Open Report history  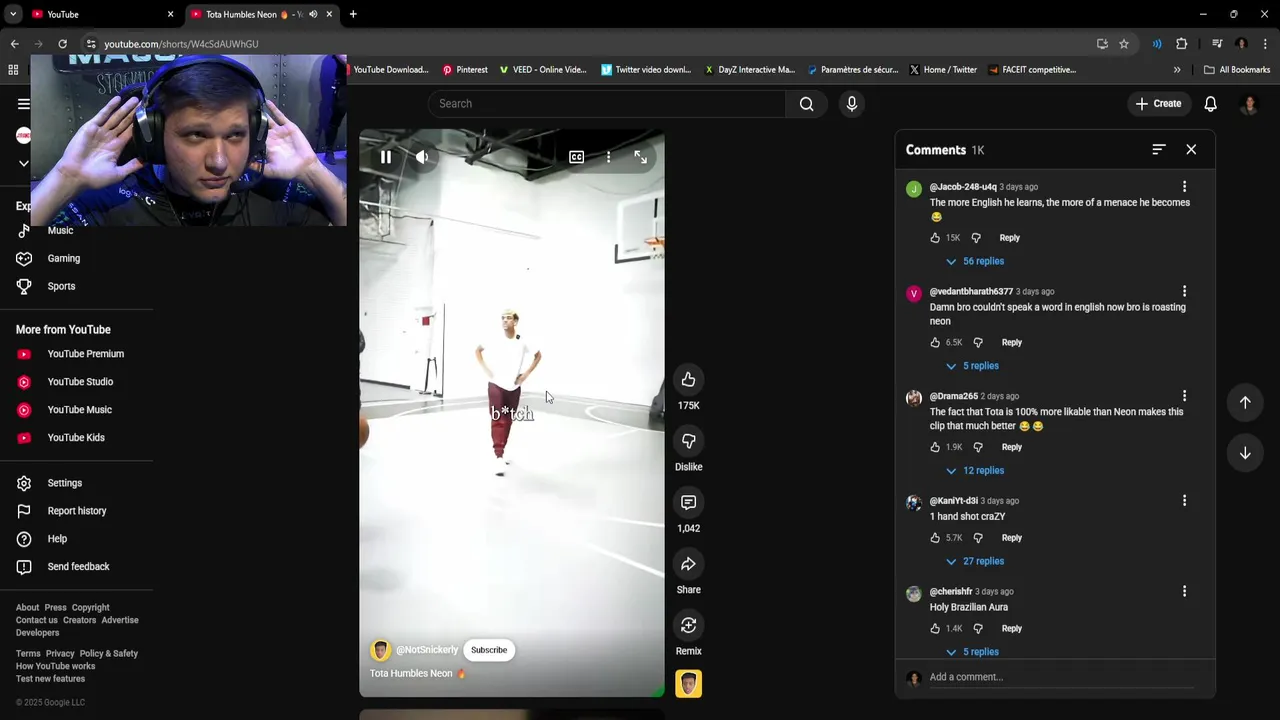coord(76,511)
